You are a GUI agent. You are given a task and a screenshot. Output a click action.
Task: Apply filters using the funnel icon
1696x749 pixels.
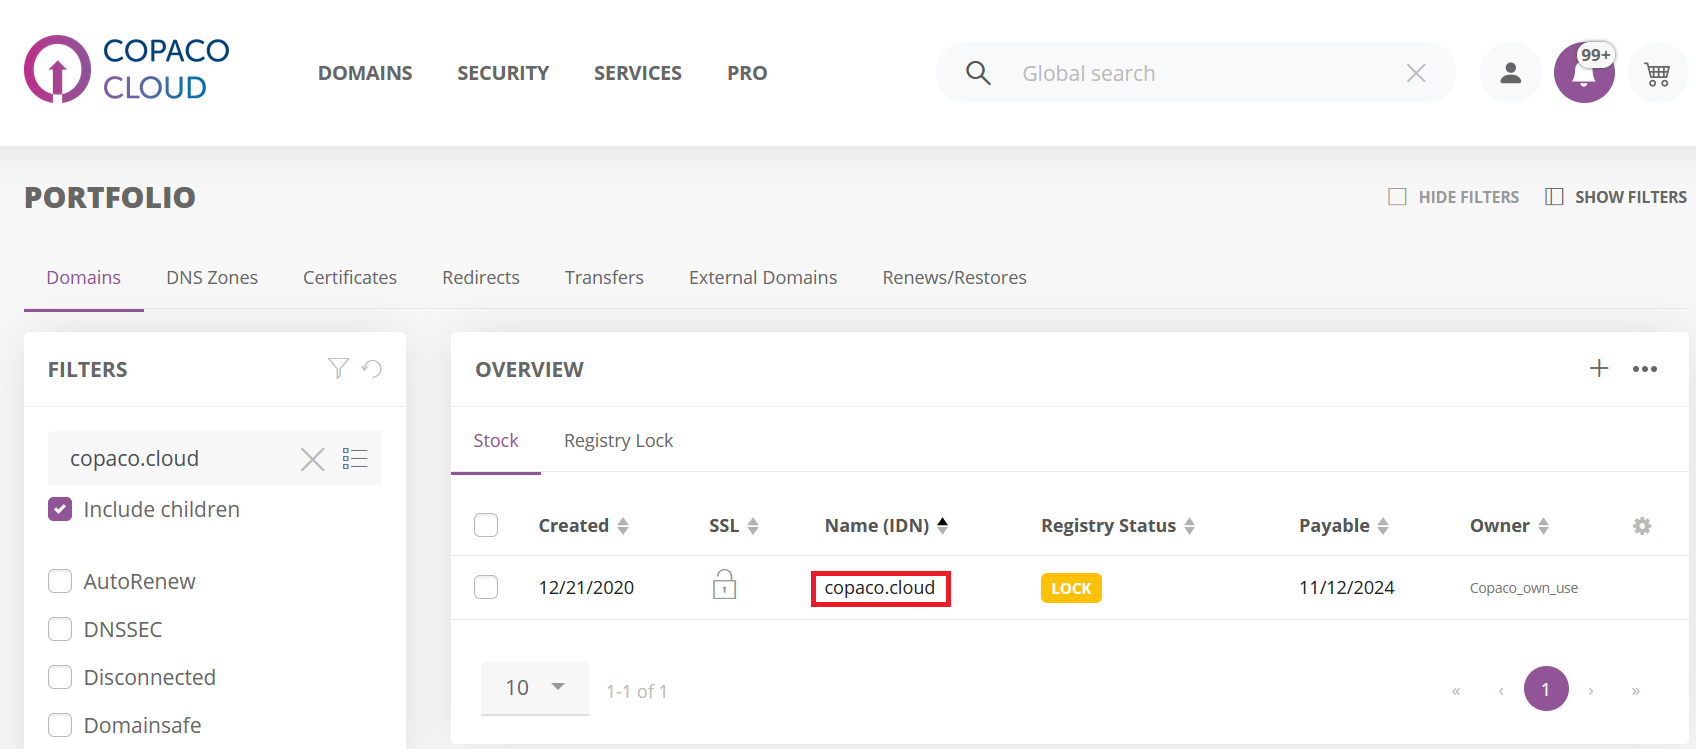coord(339,369)
